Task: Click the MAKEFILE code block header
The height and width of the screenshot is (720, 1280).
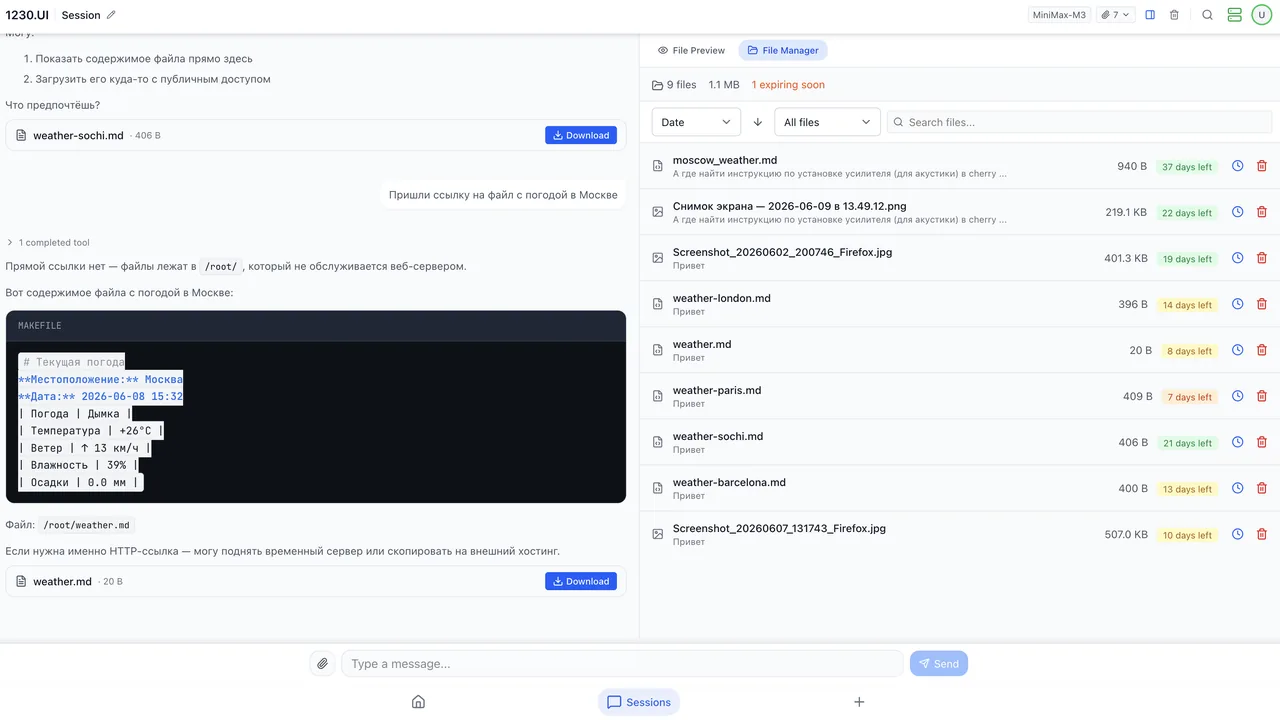Action: click(316, 326)
